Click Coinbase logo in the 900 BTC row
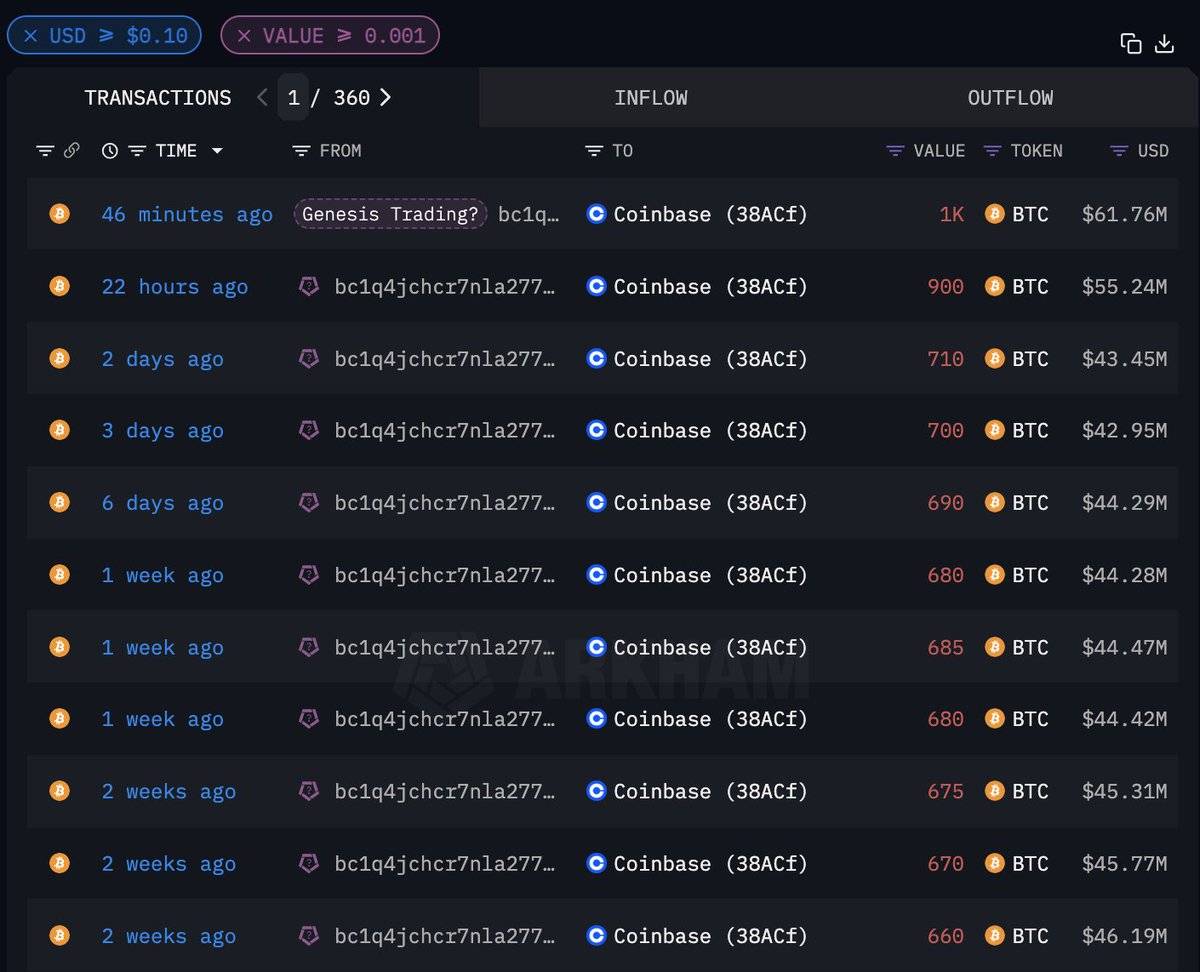Screen dimensions: 1200x972 (596, 286)
